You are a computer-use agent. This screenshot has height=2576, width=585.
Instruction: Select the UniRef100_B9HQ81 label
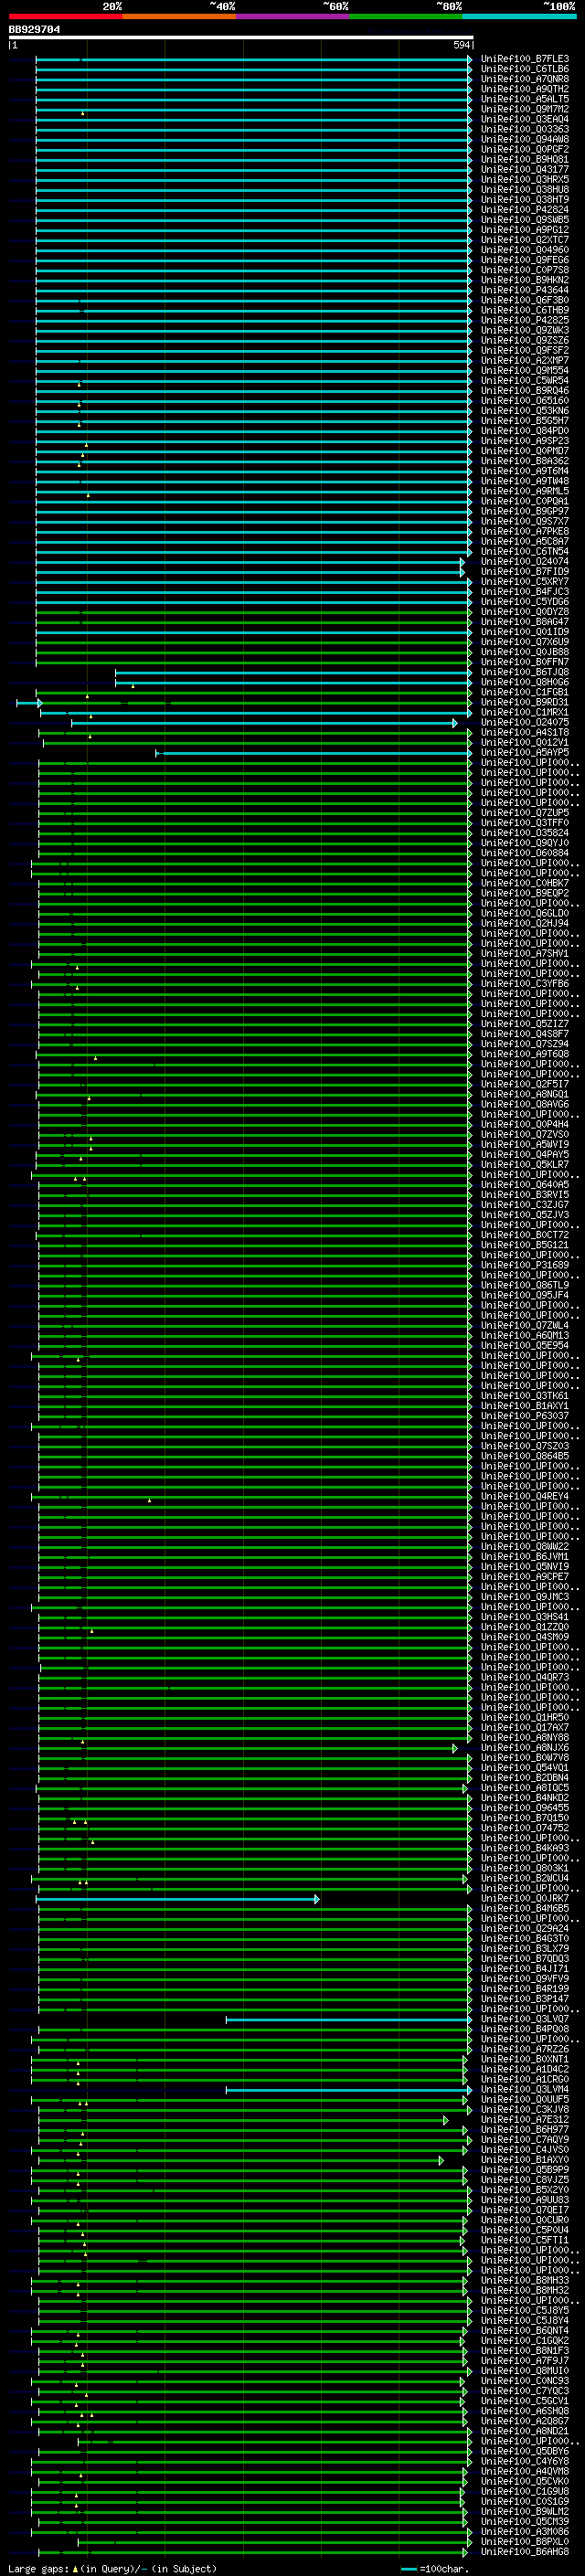[525, 159]
